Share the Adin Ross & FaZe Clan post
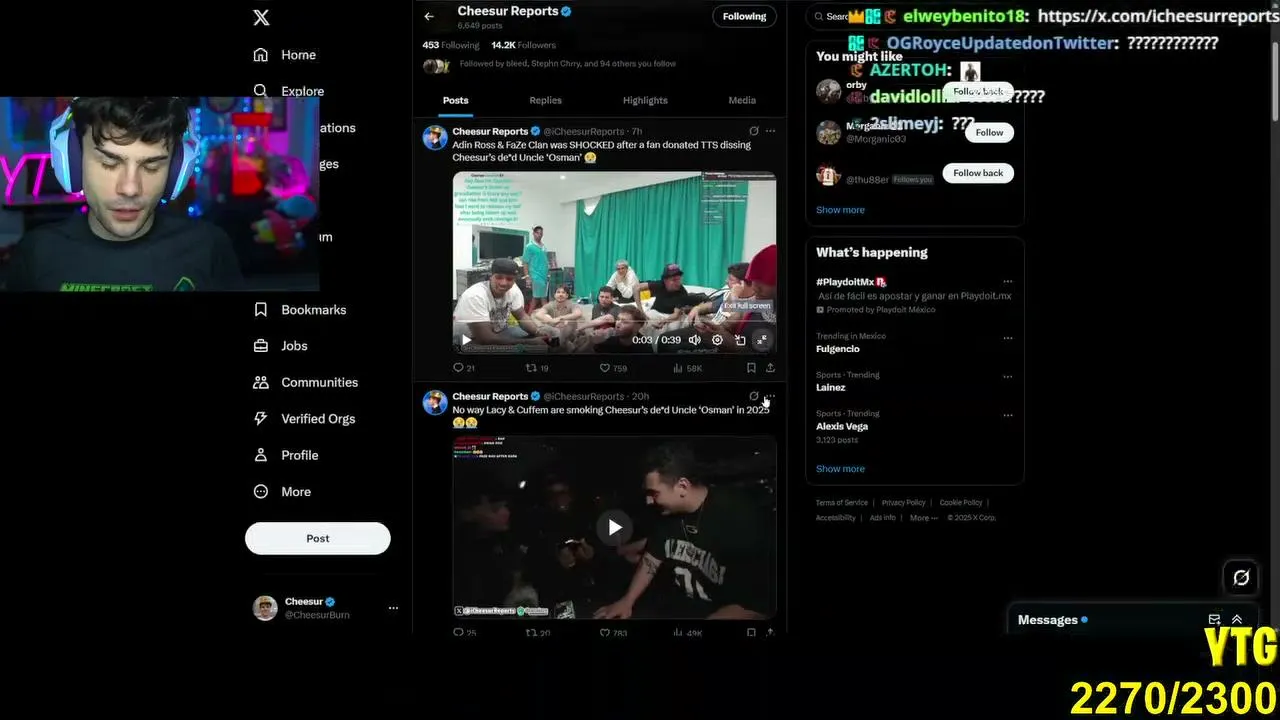Screen dimensions: 1280x720 (x=770, y=368)
